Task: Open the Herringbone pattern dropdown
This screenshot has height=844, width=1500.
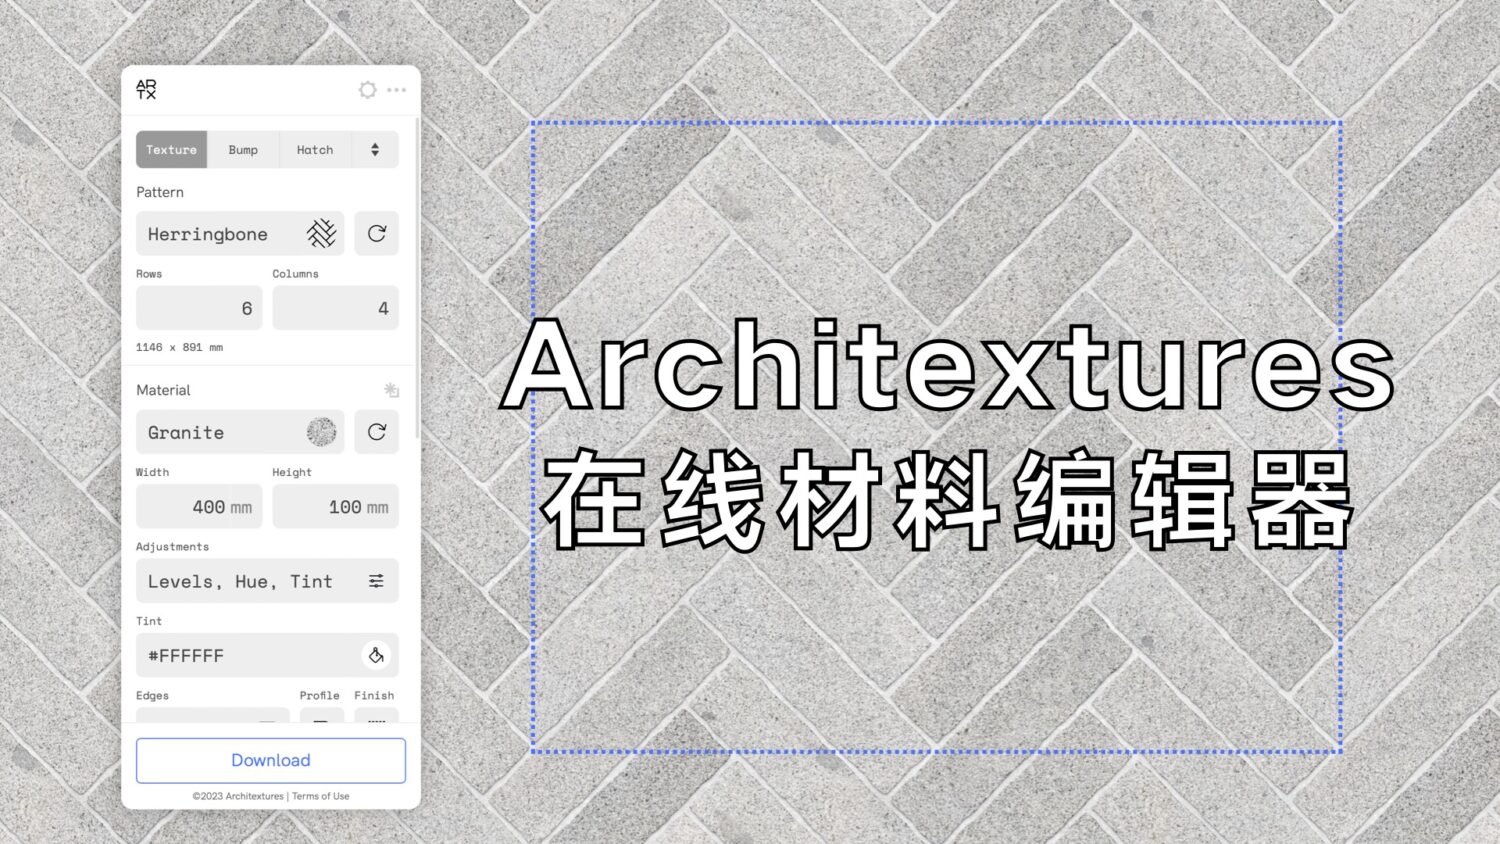Action: click(220, 234)
